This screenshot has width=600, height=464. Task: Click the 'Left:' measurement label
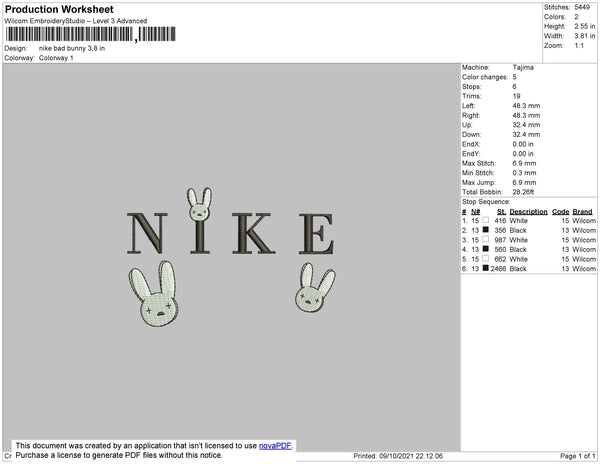pyautogui.click(x=468, y=106)
